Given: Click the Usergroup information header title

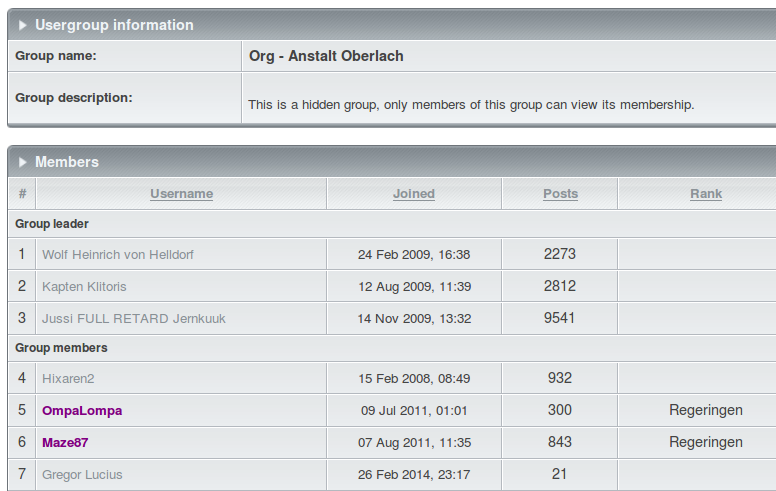Looking at the screenshot, I should click(114, 25).
